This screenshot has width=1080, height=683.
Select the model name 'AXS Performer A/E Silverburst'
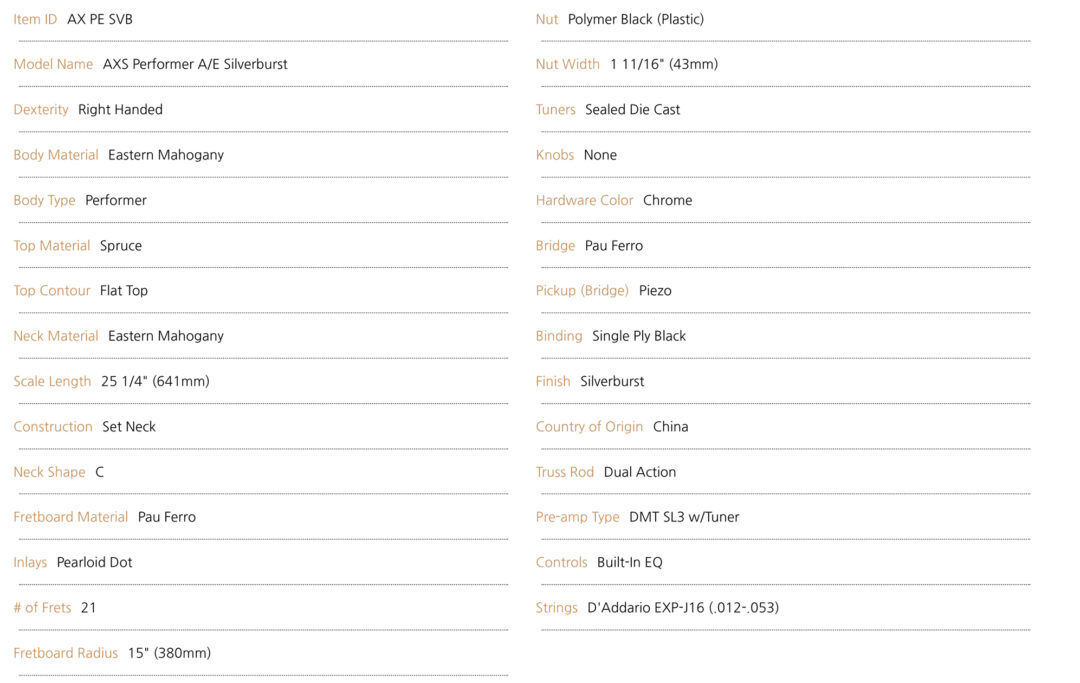tap(195, 64)
